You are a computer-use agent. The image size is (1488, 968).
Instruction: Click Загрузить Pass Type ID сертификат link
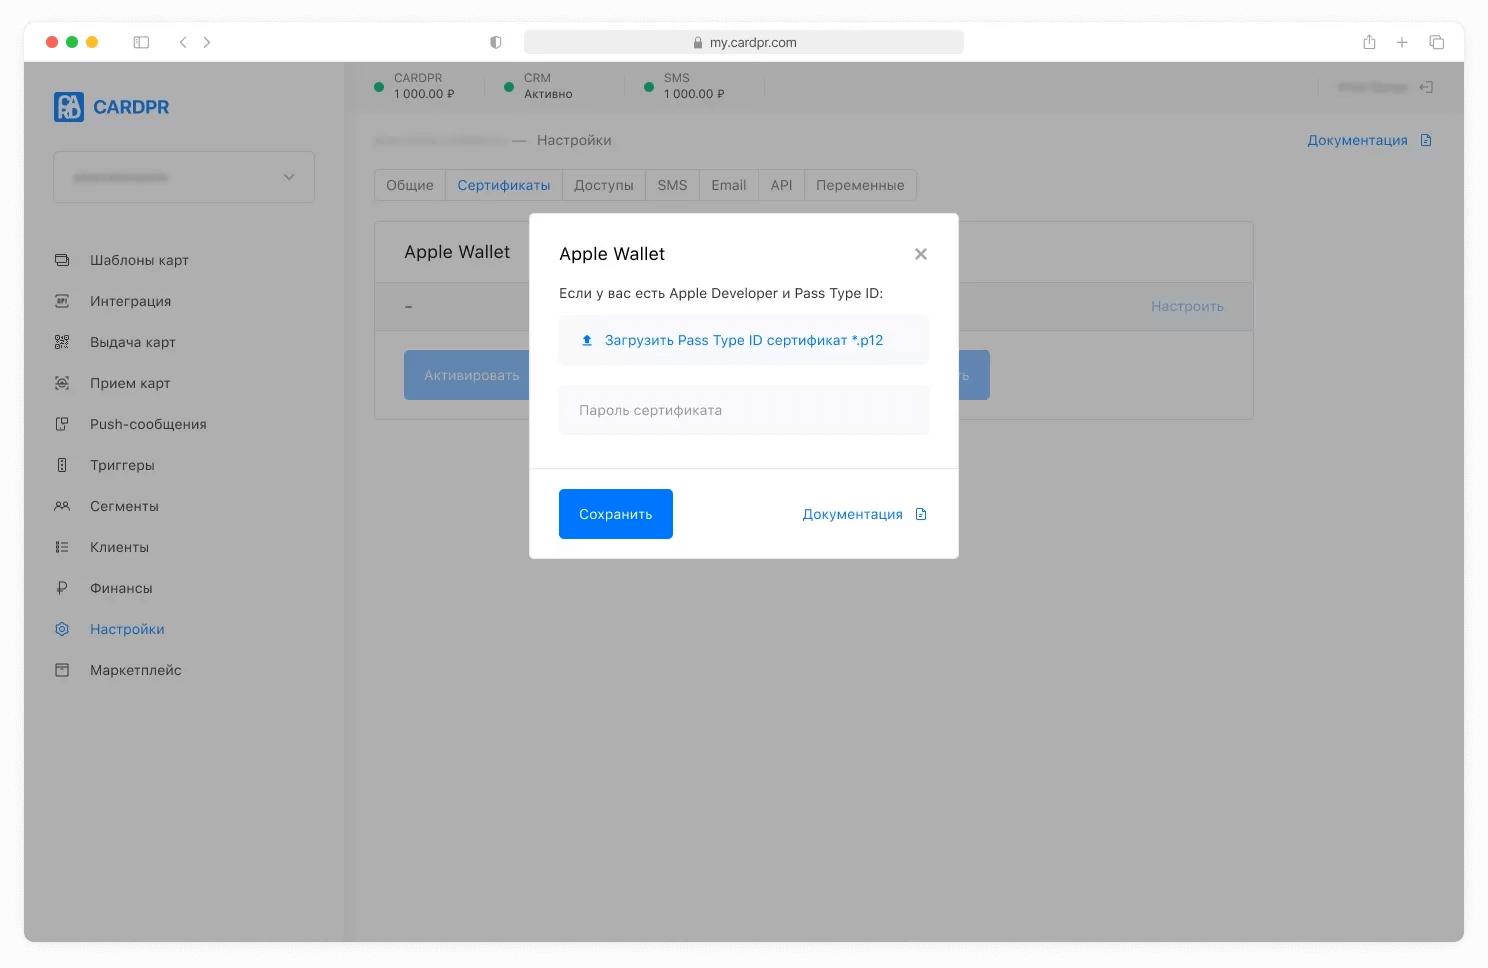click(744, 340)
